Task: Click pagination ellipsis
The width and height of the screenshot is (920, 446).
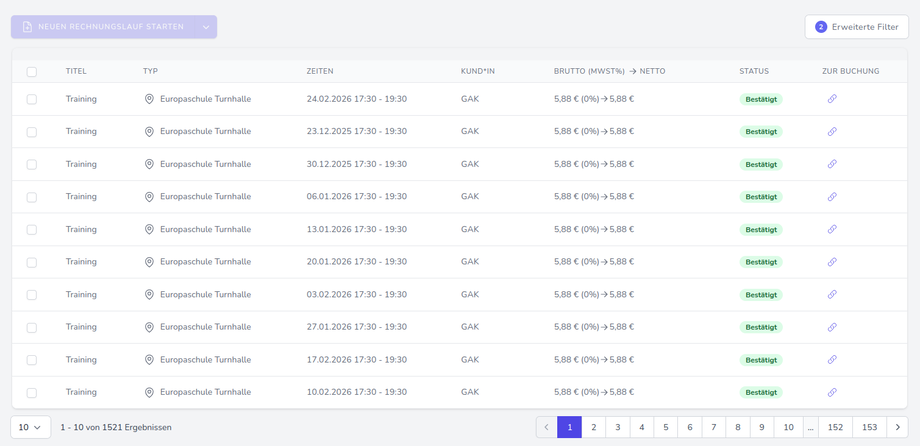Action: 811,427
